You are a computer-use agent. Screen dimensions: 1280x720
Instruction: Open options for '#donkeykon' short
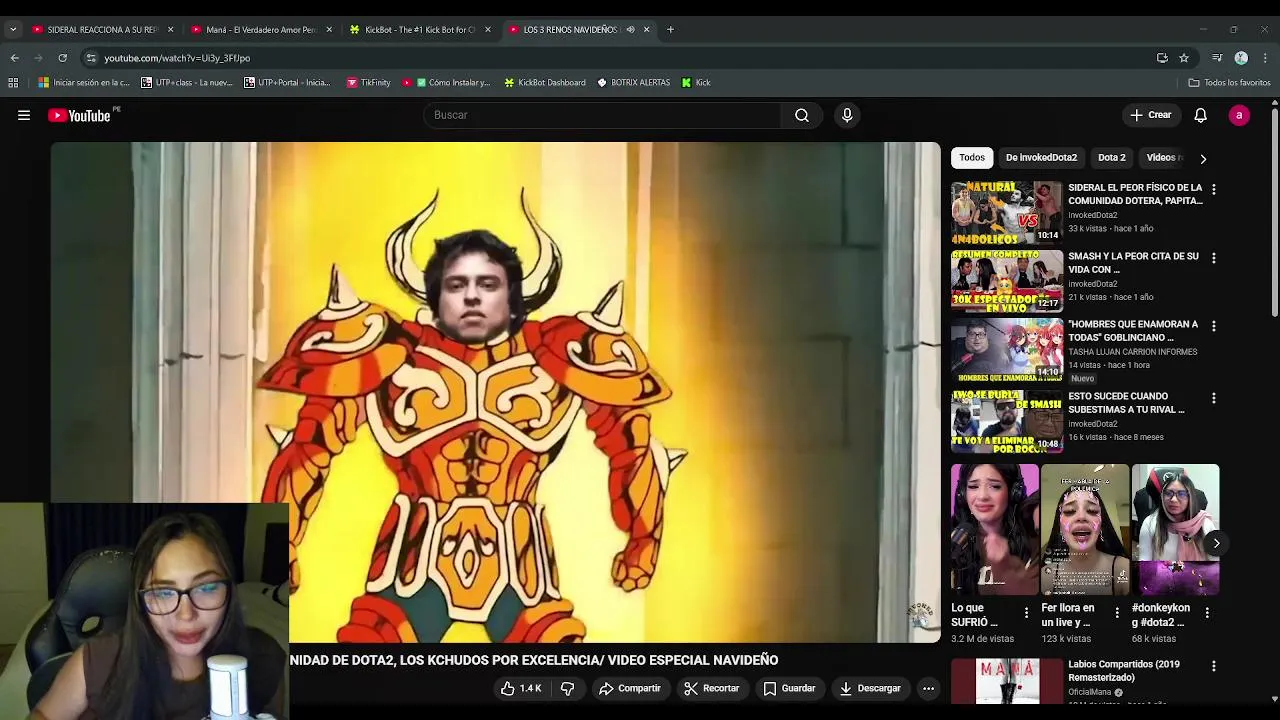tap(1207, 612)
